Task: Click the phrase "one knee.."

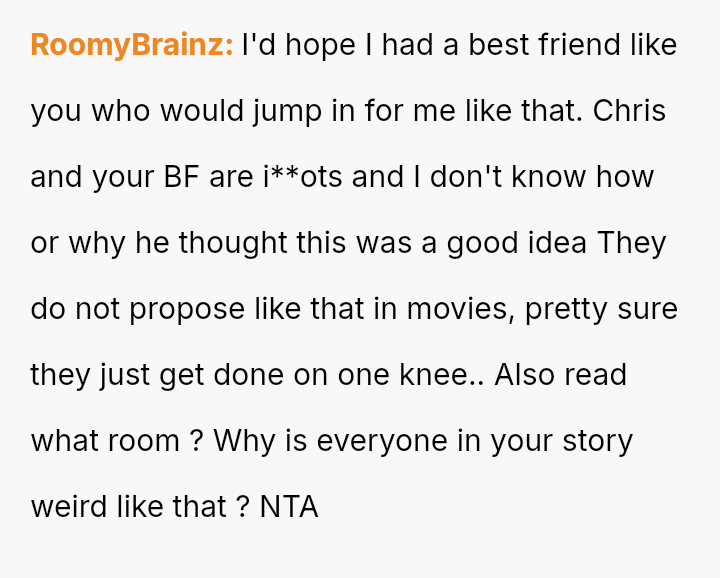Action: [409, 375]
